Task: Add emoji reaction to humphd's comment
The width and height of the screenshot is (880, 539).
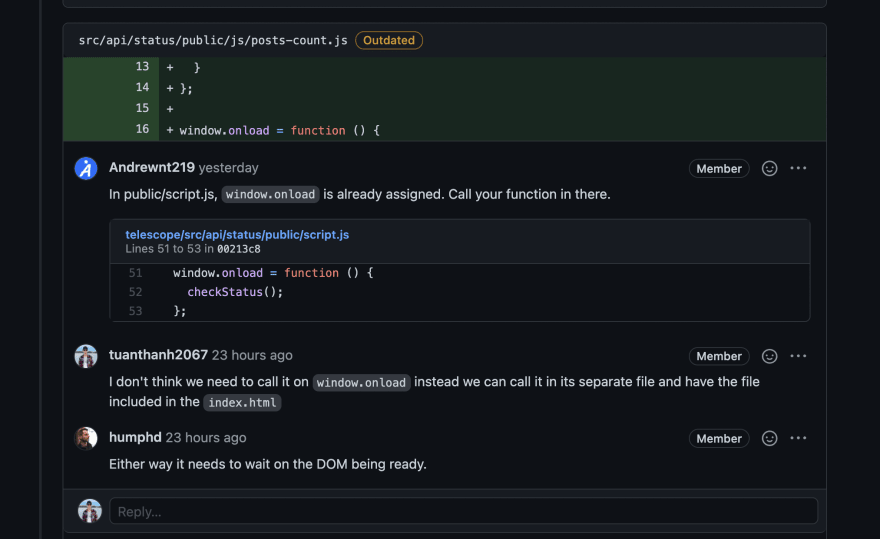Action: (x=769, y=438)
